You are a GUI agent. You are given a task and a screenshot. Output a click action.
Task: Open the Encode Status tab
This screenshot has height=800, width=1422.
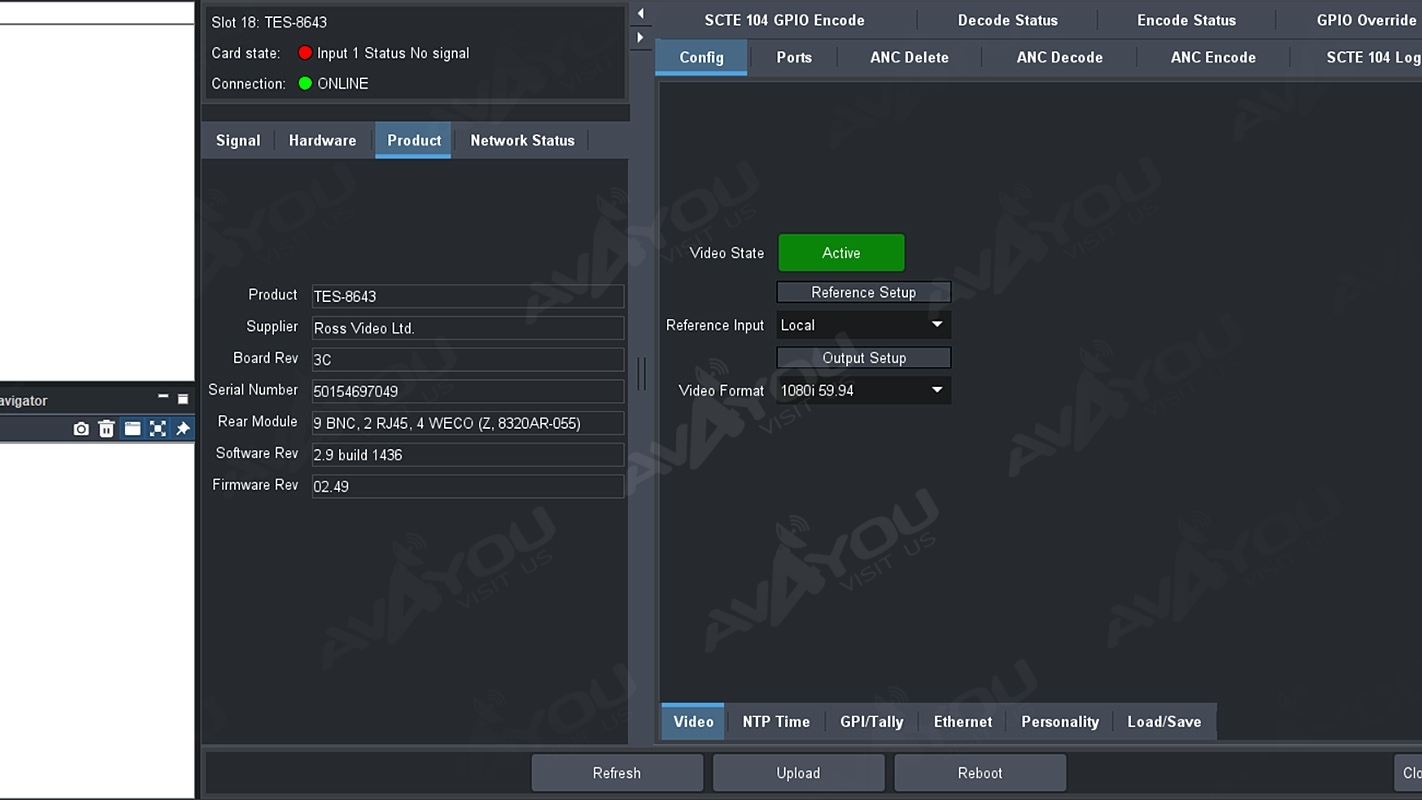1186,20
